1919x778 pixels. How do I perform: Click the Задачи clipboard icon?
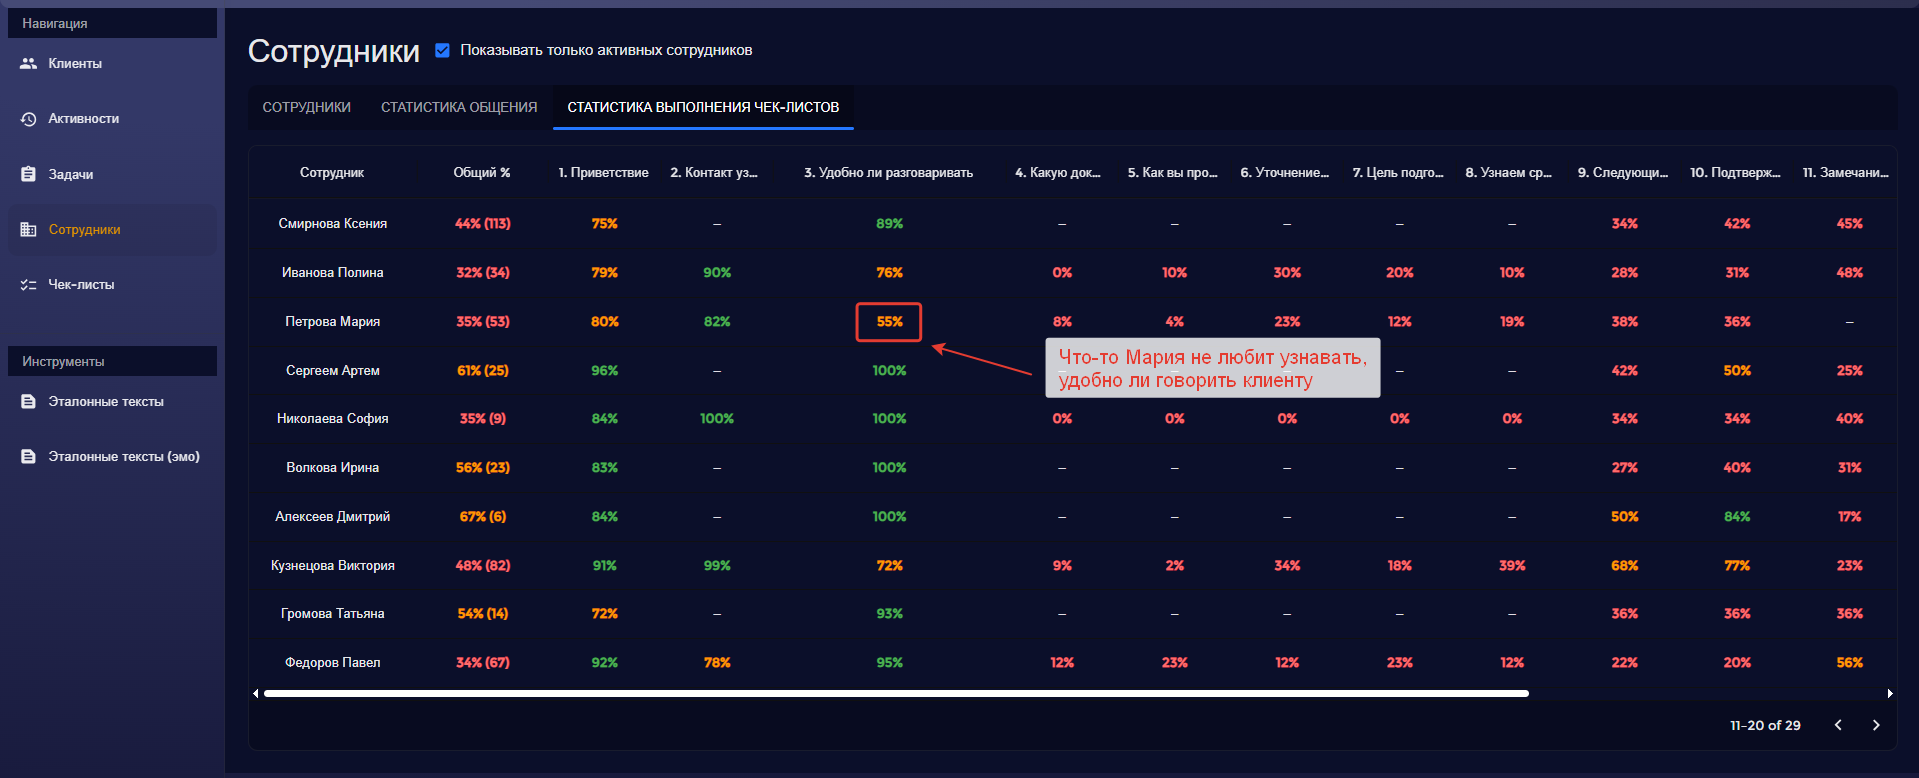click(29, 174)
